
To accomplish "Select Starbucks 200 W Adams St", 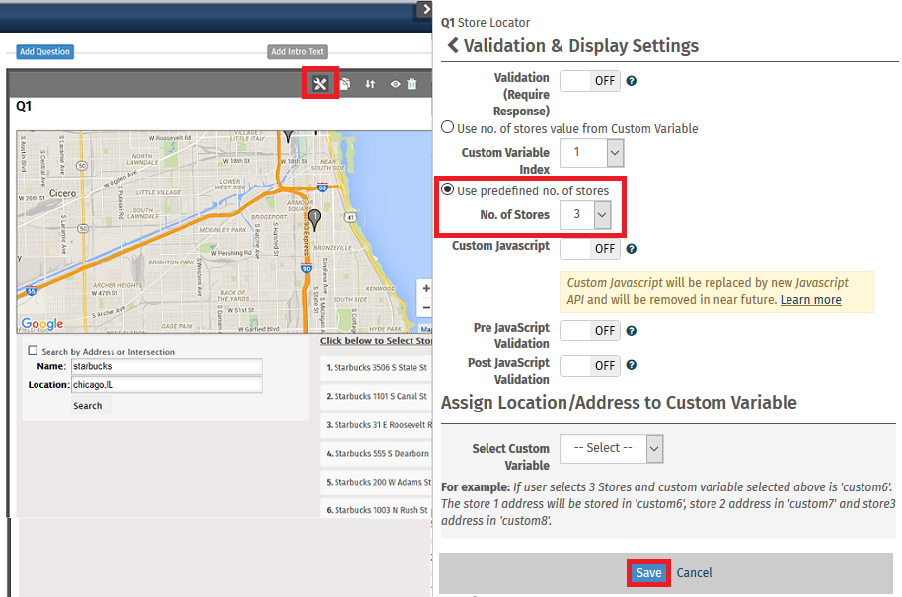I will pos(376,482).
